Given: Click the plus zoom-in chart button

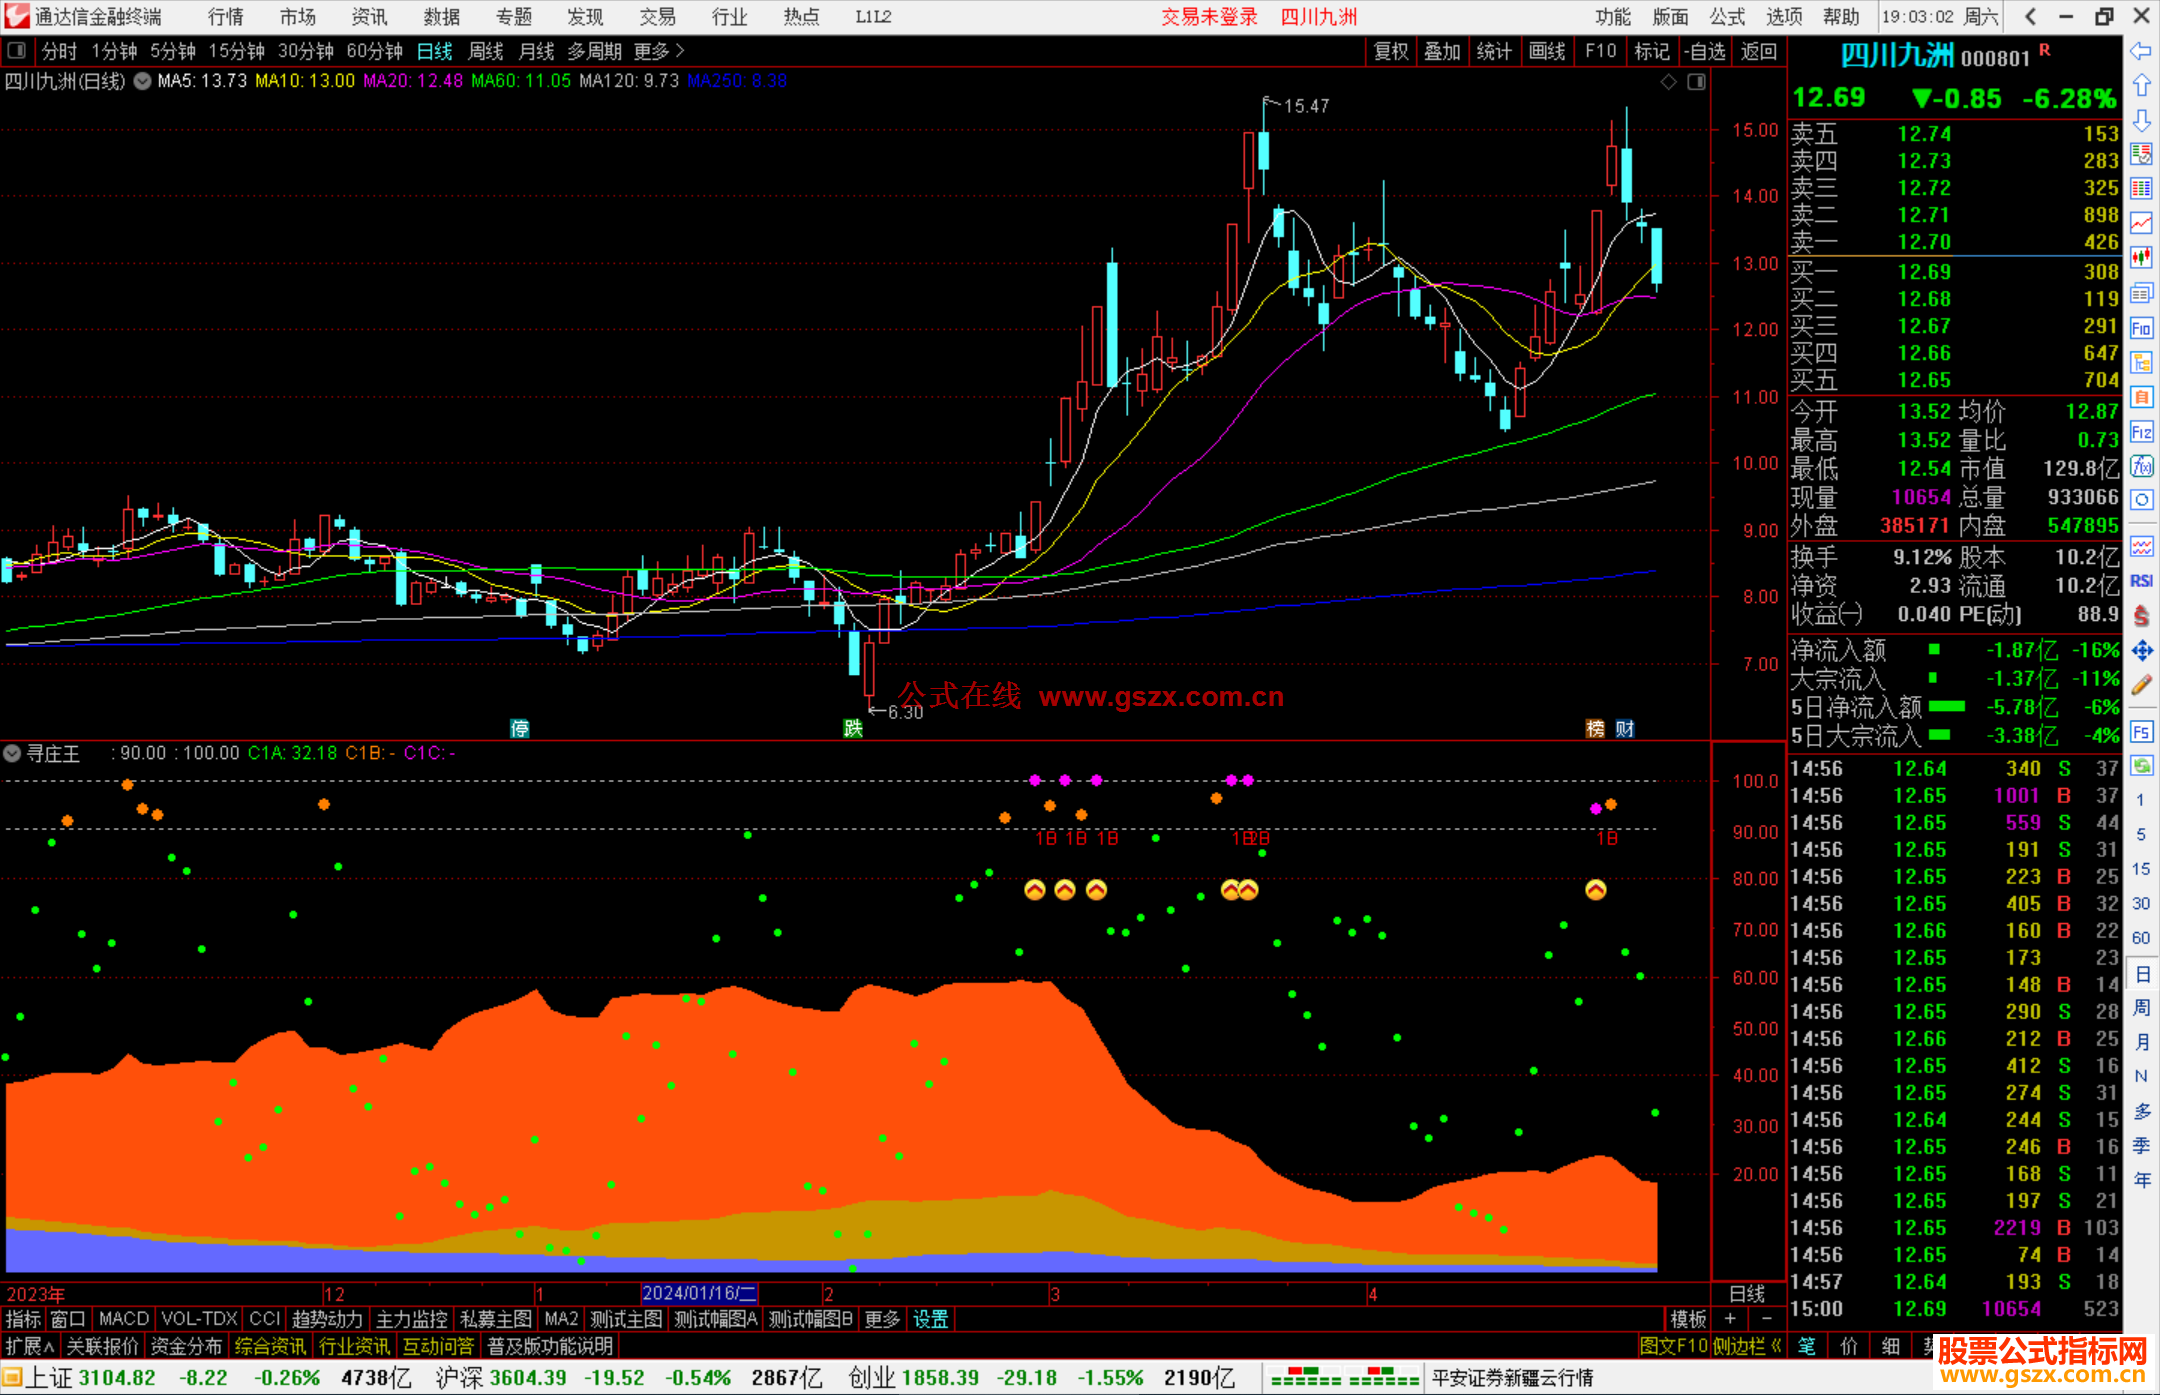Looking at the screenshot, I should pos(1730,1319).
